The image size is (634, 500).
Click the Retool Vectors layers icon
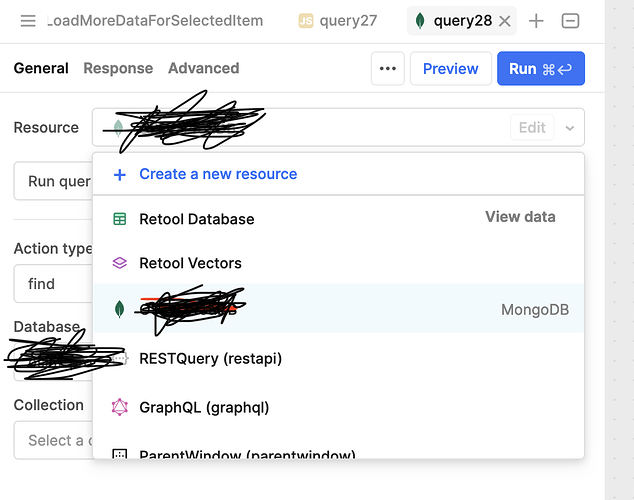pyautogui.click(x=120, y=263)
